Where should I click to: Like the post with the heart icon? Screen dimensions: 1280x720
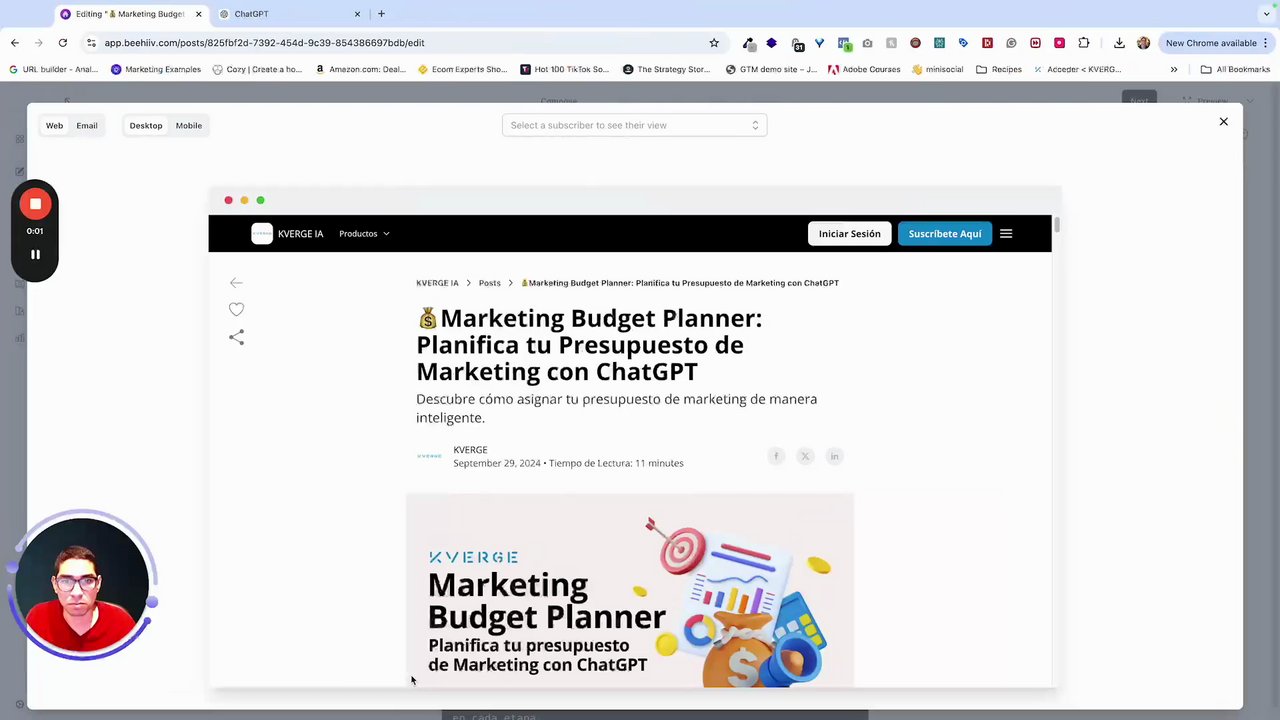coord(236,310)
